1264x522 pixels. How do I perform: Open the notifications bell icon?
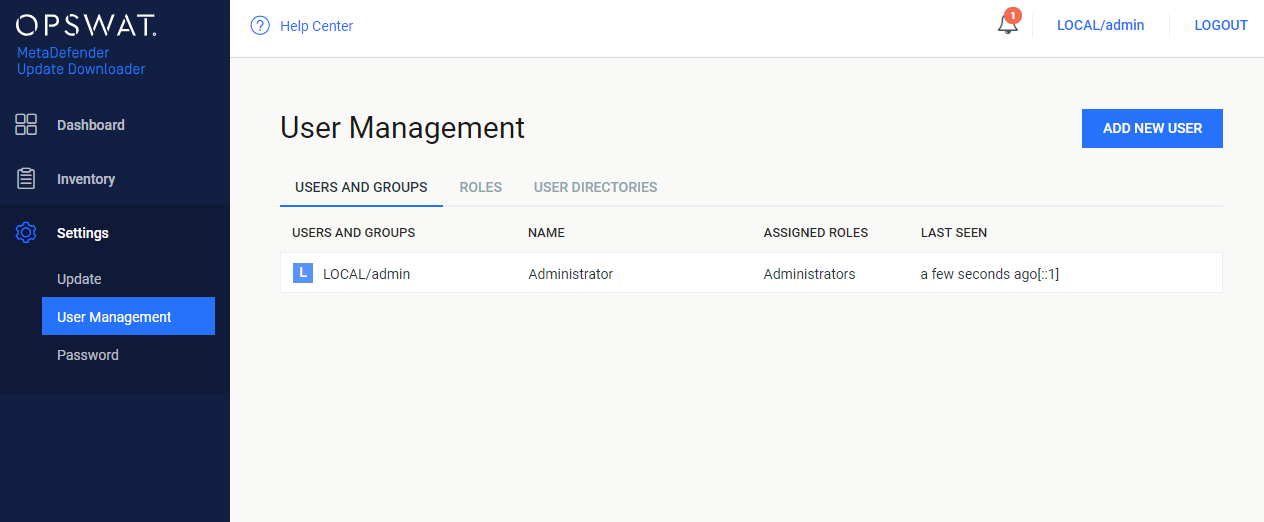[1007, 25]
